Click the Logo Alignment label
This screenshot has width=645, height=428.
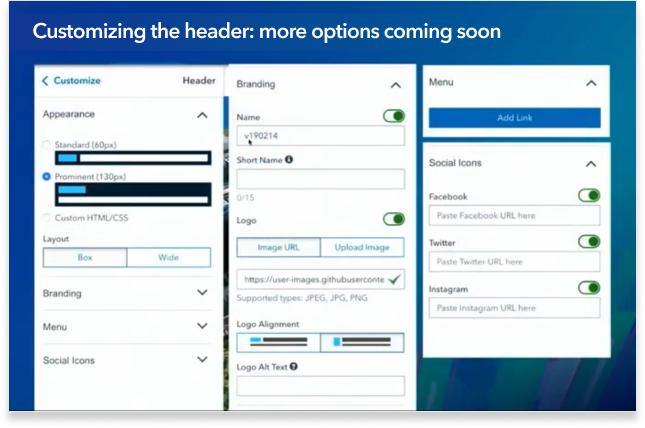pos(268,324)
